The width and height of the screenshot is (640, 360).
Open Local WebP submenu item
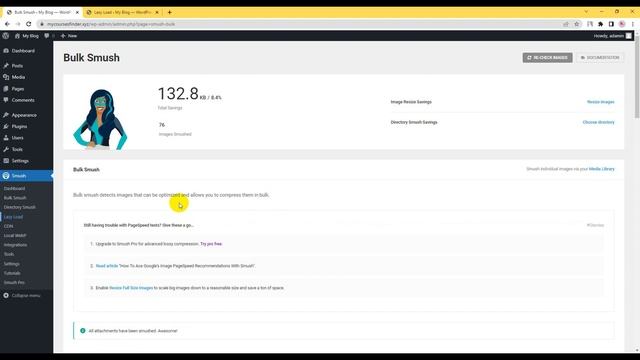tap(15, 236)
